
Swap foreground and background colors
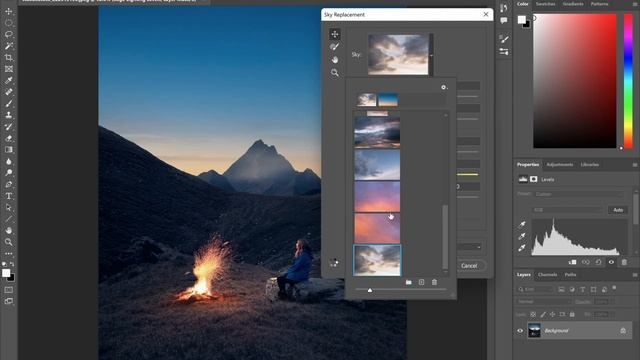(12, 264)
